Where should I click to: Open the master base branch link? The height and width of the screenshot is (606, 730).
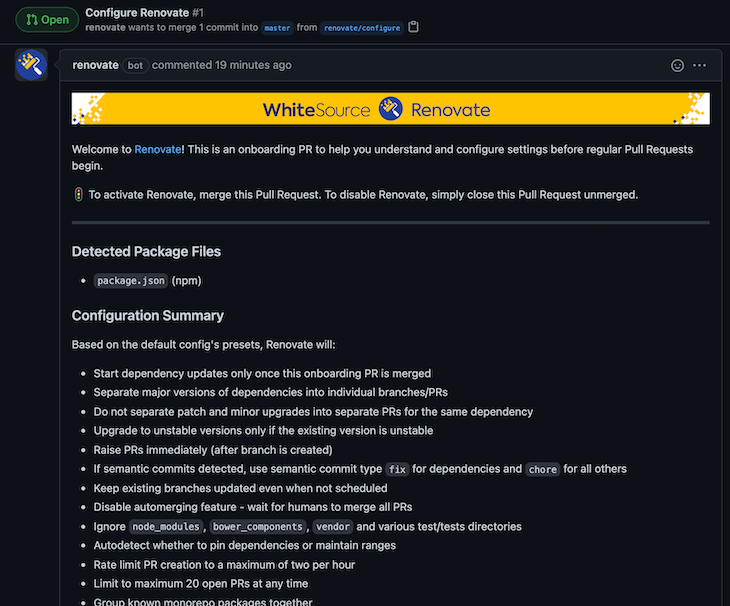277,28
